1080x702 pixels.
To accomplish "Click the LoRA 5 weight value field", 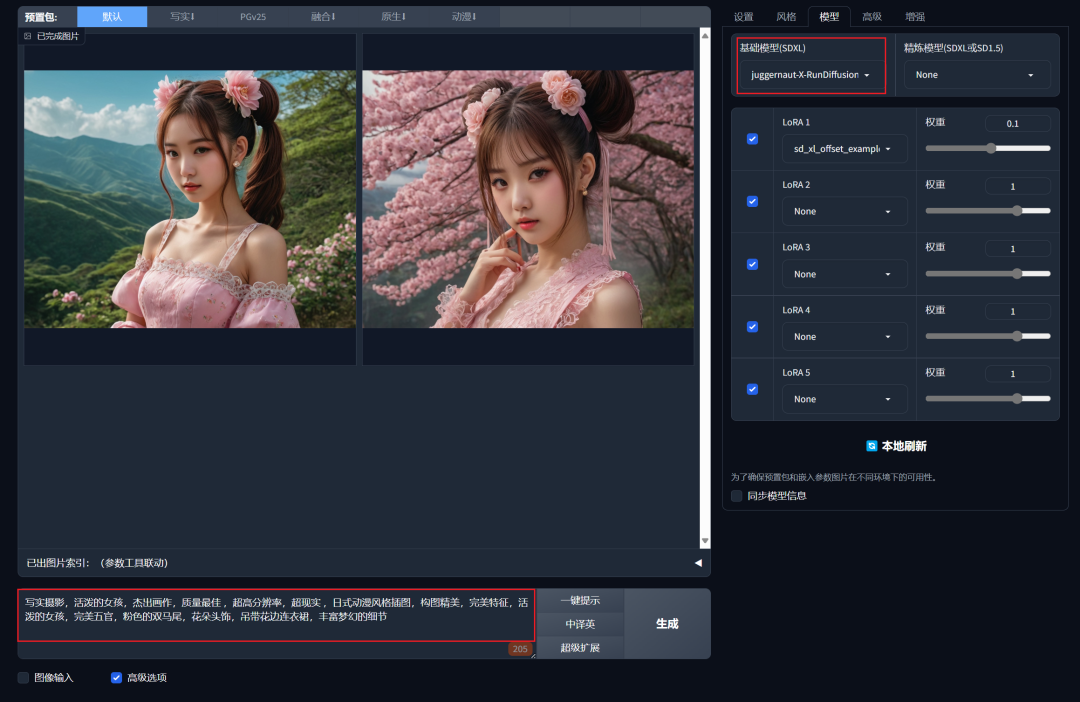I will [1018, 373].
